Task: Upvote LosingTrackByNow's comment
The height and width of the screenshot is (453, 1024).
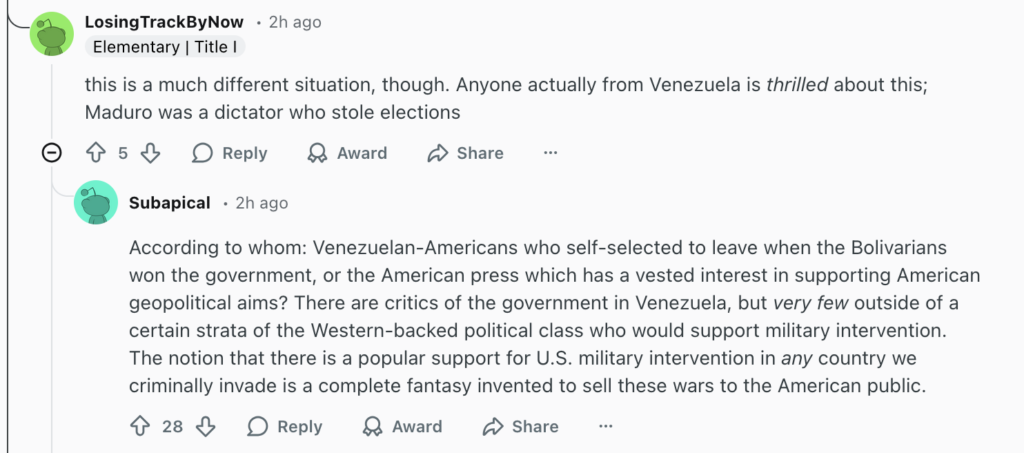Action: coord(96,153)
